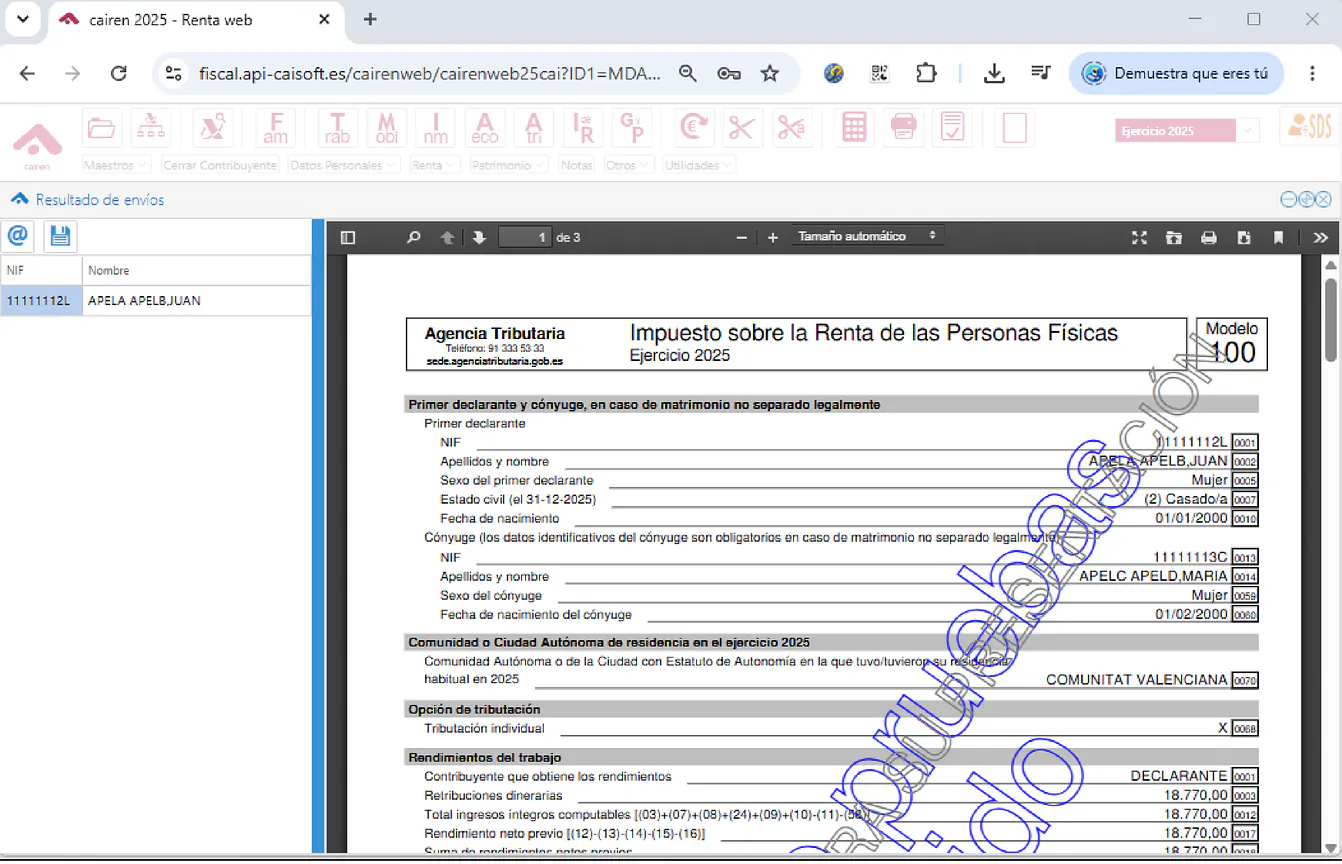Select the 'G P' gains and losses icon
This screenshot has width=1342, height=864.
click(x=633, y=128)
